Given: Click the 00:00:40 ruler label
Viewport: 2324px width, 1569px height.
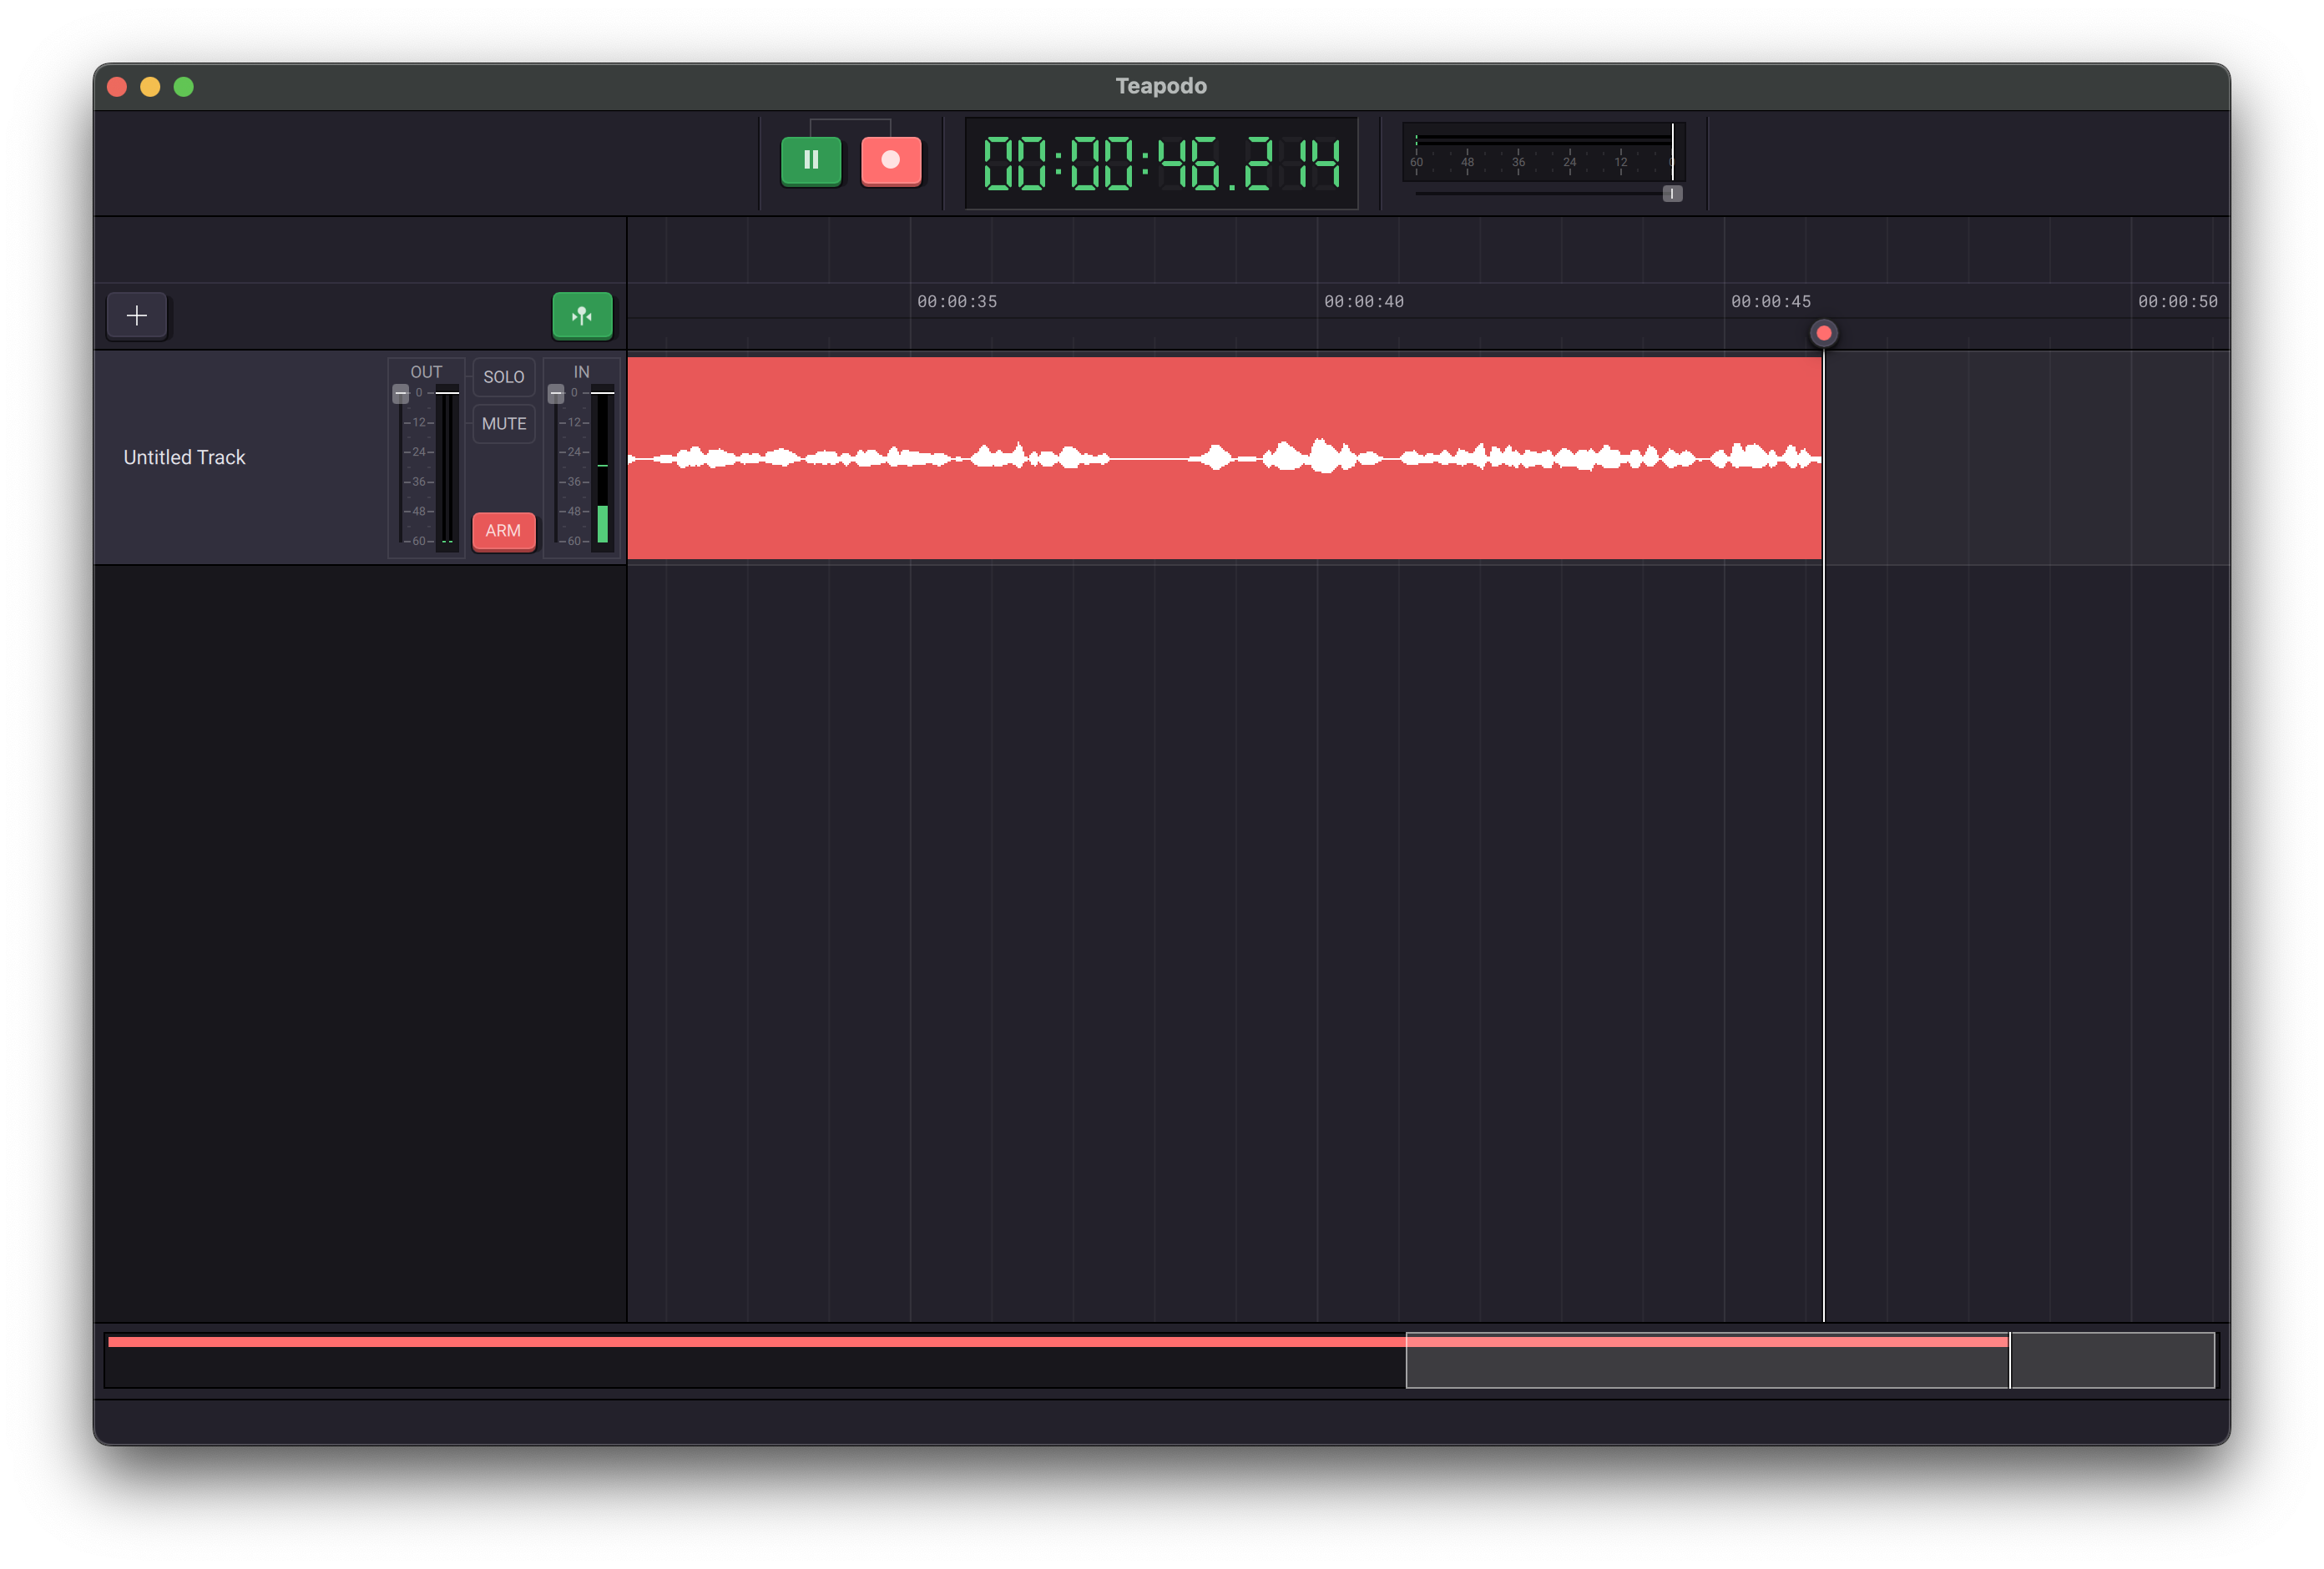Looking at the screenshot, I should point(1363,302).
